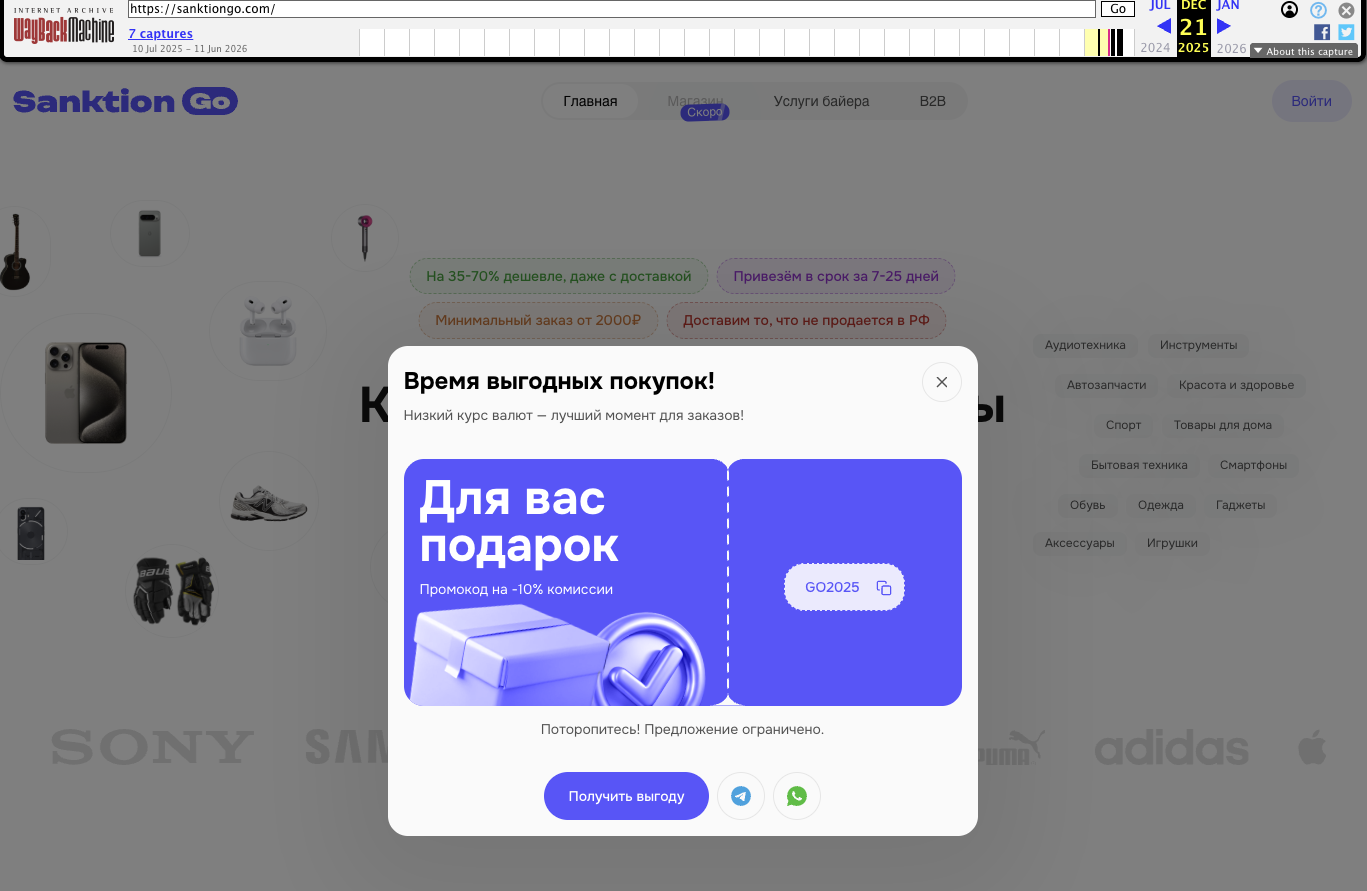Go to next capture arrow JAN
This screenshot has width=1367, height=891.
click(1224, 26)
